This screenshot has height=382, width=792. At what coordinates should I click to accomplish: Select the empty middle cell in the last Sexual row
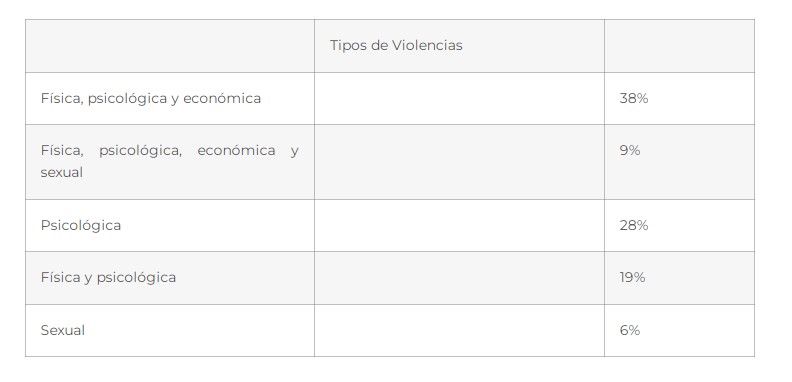tap(459, 330)
